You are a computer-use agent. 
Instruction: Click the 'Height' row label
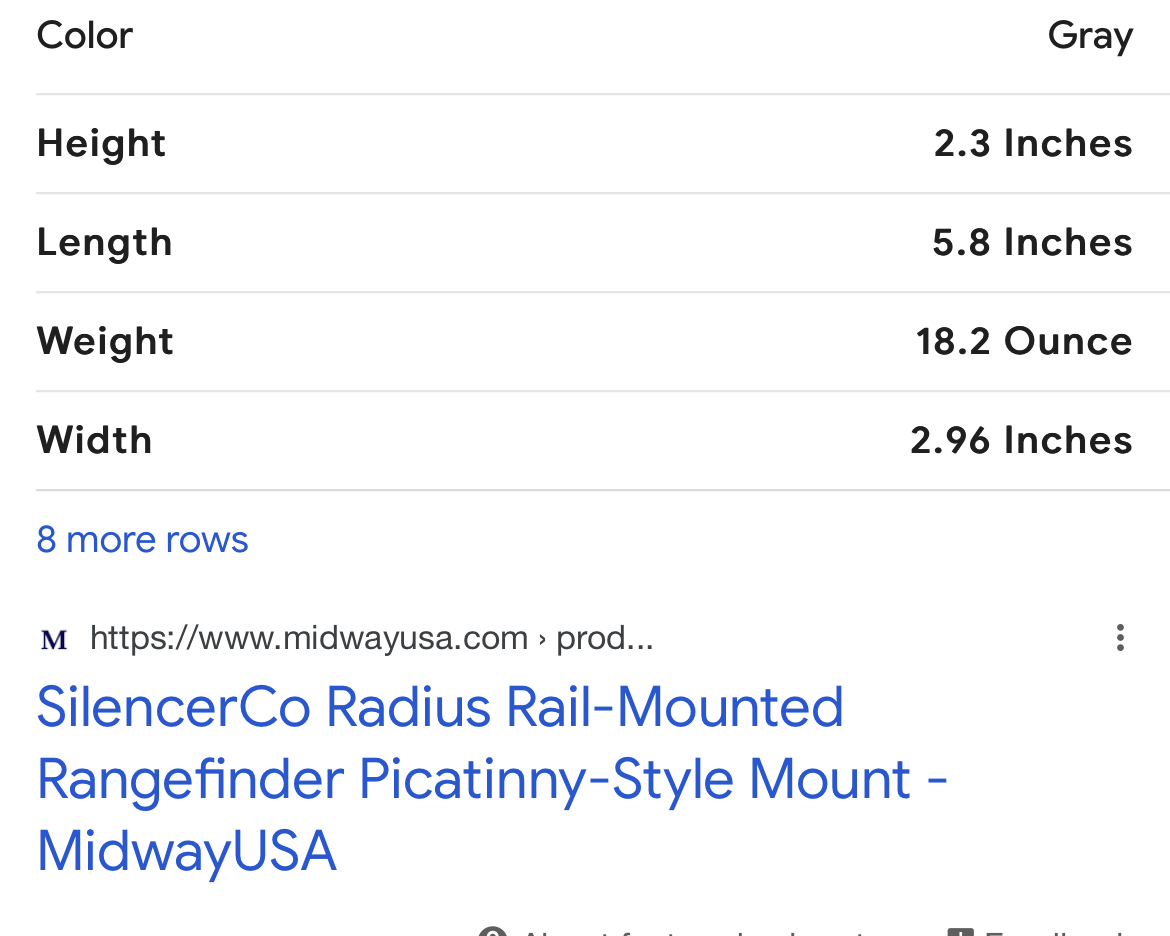[x=101, y=143]
